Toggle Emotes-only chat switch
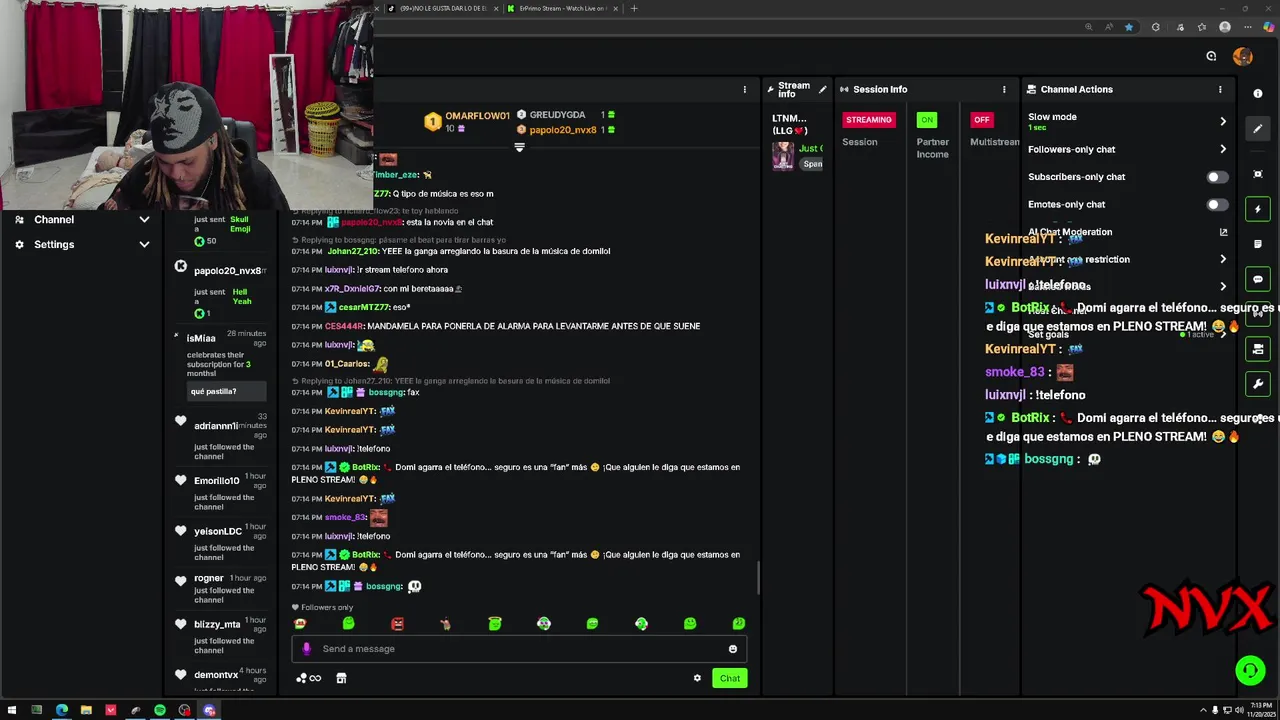This screenshot has width=1280, height=720. click(x=1216, y=205)
